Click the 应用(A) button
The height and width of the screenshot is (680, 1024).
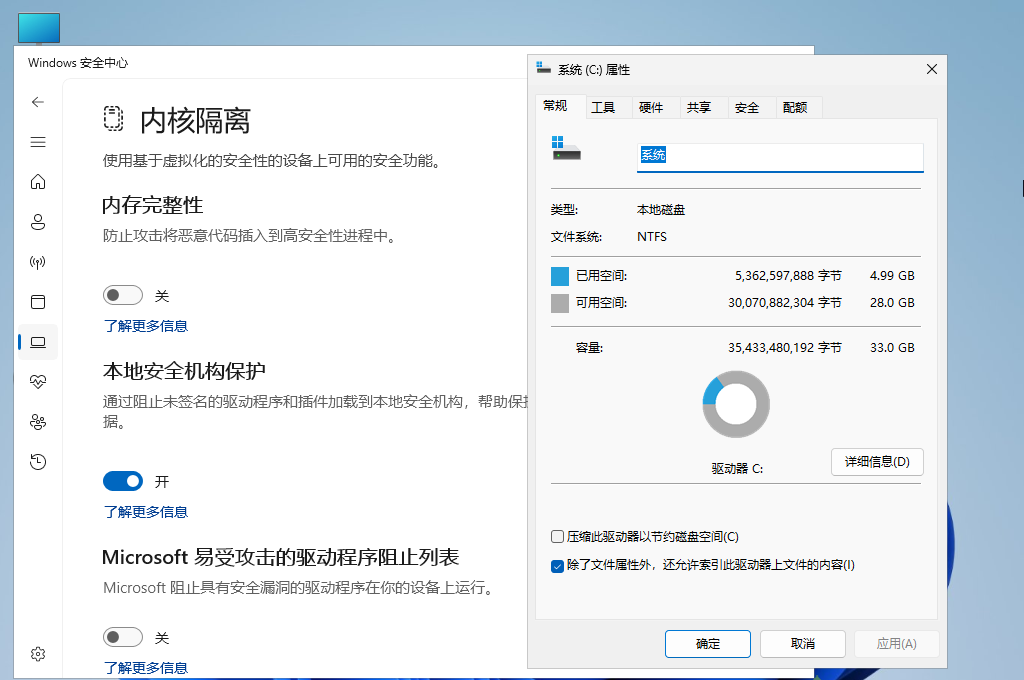pos(897,644)
